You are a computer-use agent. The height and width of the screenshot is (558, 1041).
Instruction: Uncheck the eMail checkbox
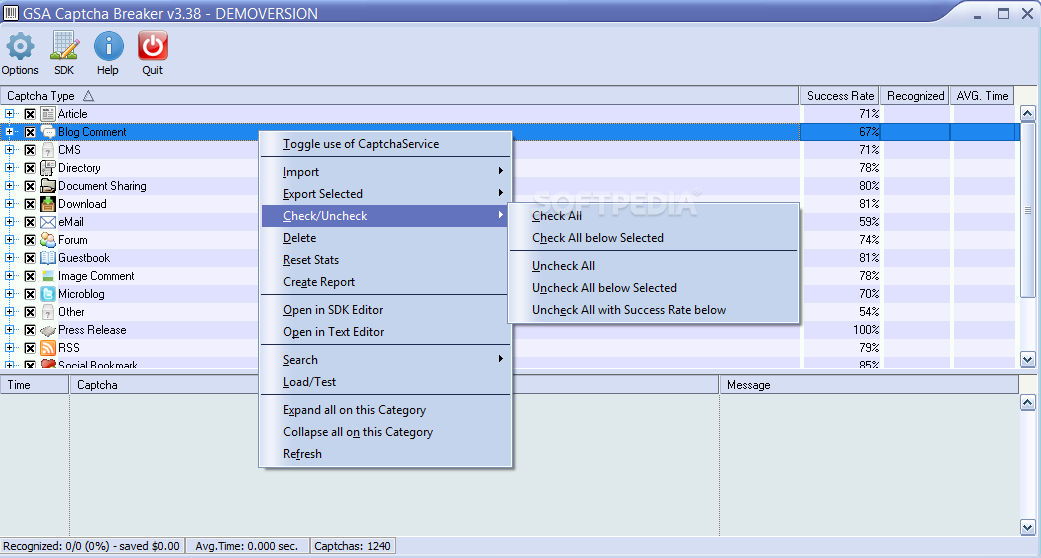coord(30,222)
